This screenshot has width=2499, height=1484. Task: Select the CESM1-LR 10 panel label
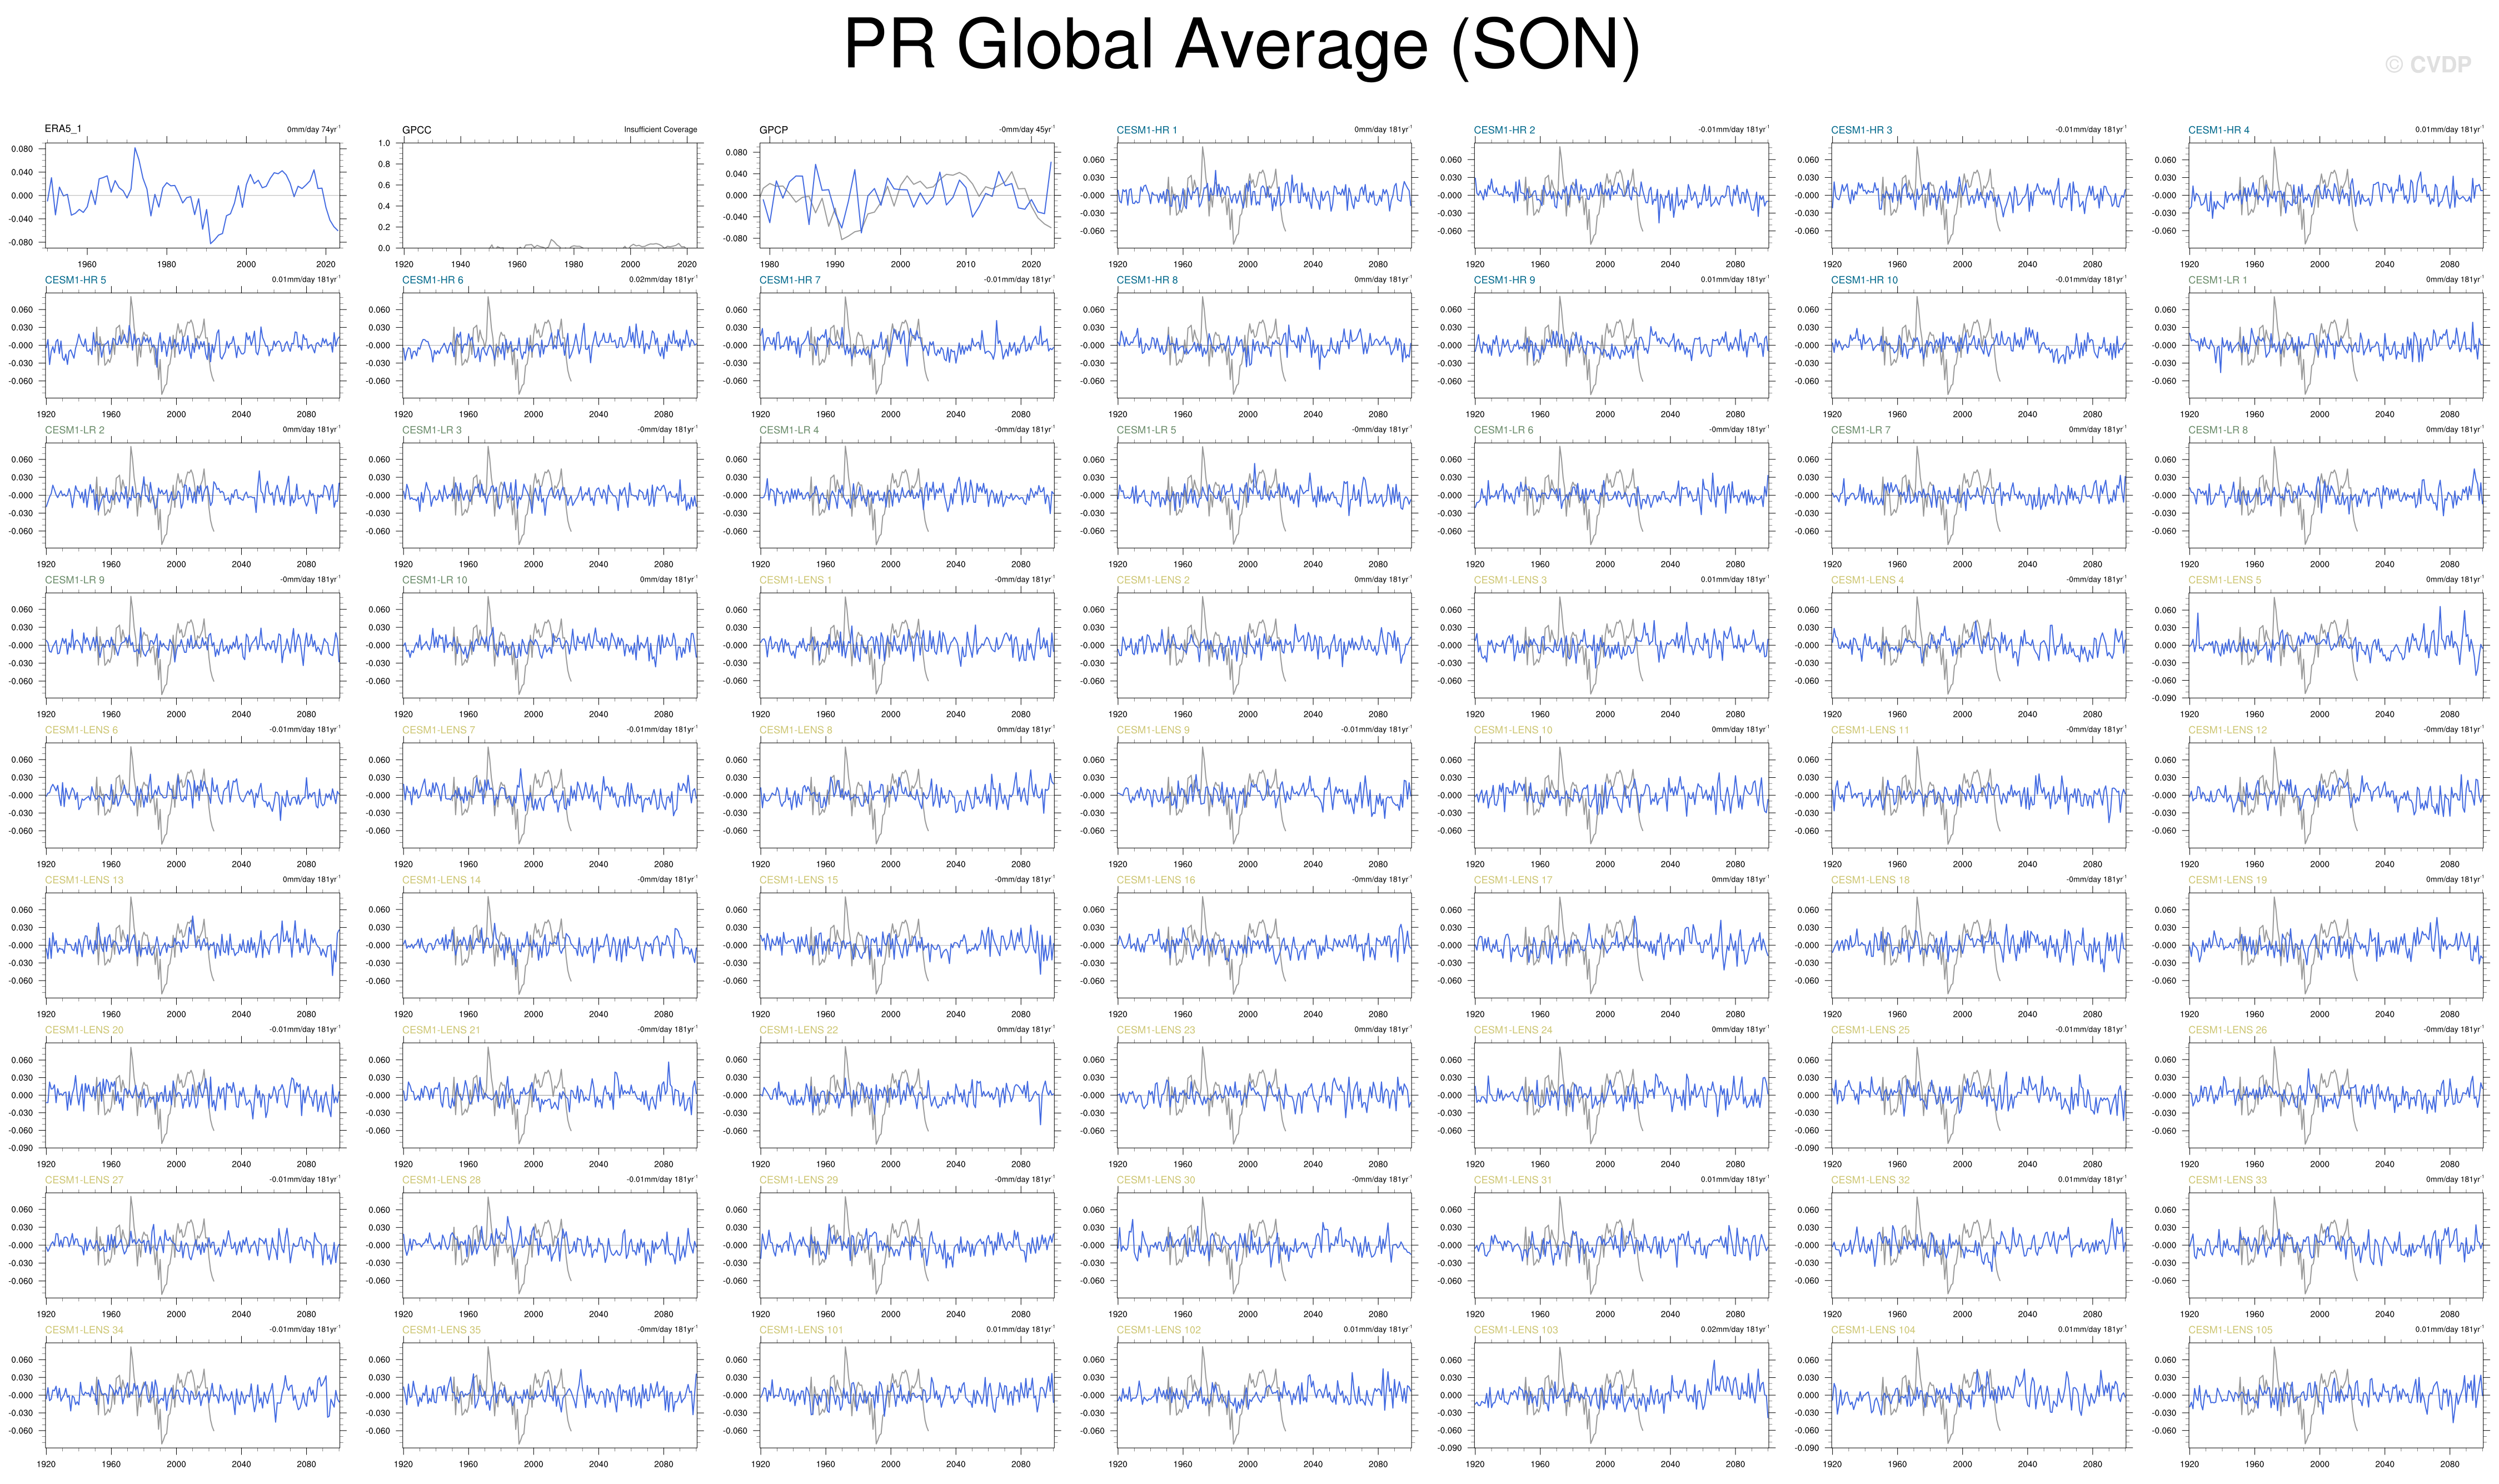tap(434, 580)
